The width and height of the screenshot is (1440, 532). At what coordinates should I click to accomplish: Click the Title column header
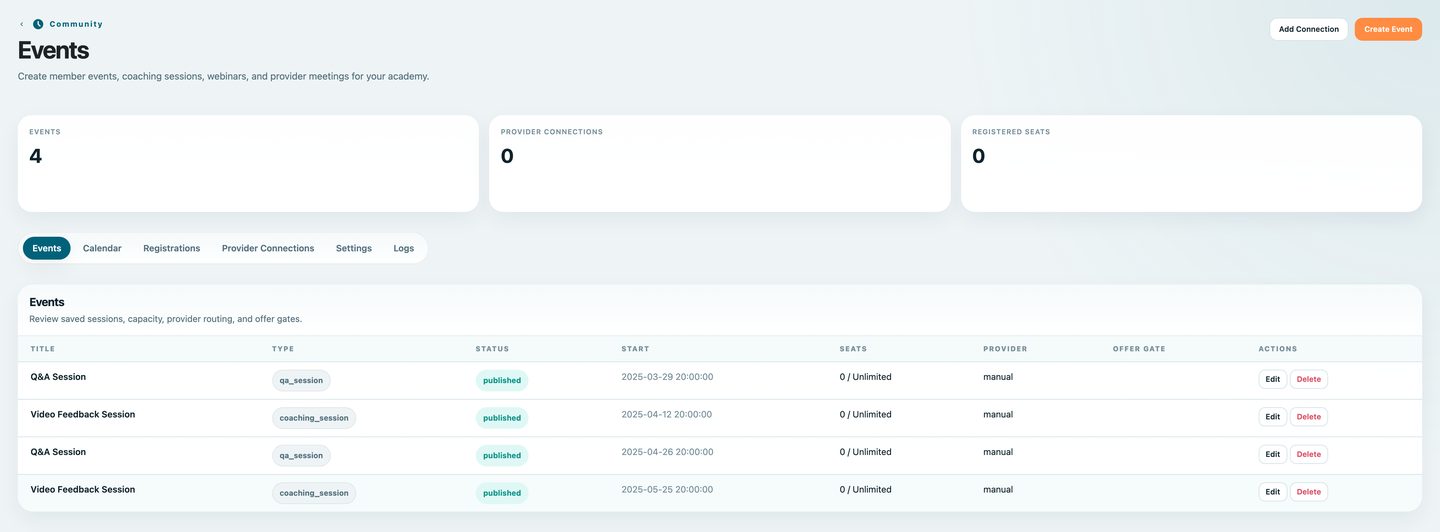43,349
